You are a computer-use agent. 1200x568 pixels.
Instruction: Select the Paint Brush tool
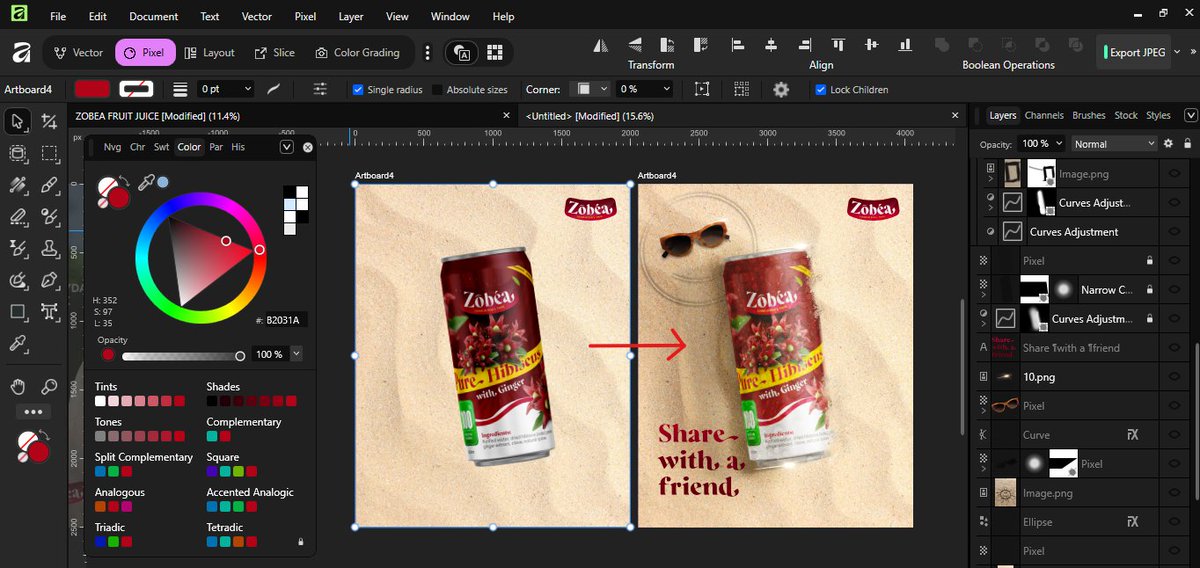pos(49,185)
